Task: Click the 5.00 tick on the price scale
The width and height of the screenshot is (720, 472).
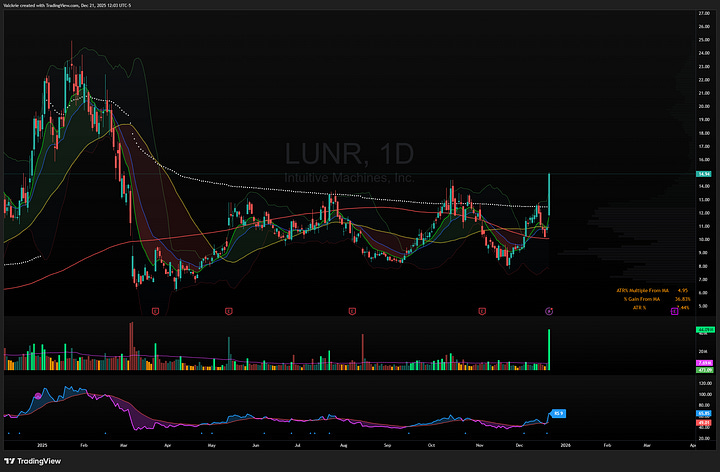Action: (704, 306)
